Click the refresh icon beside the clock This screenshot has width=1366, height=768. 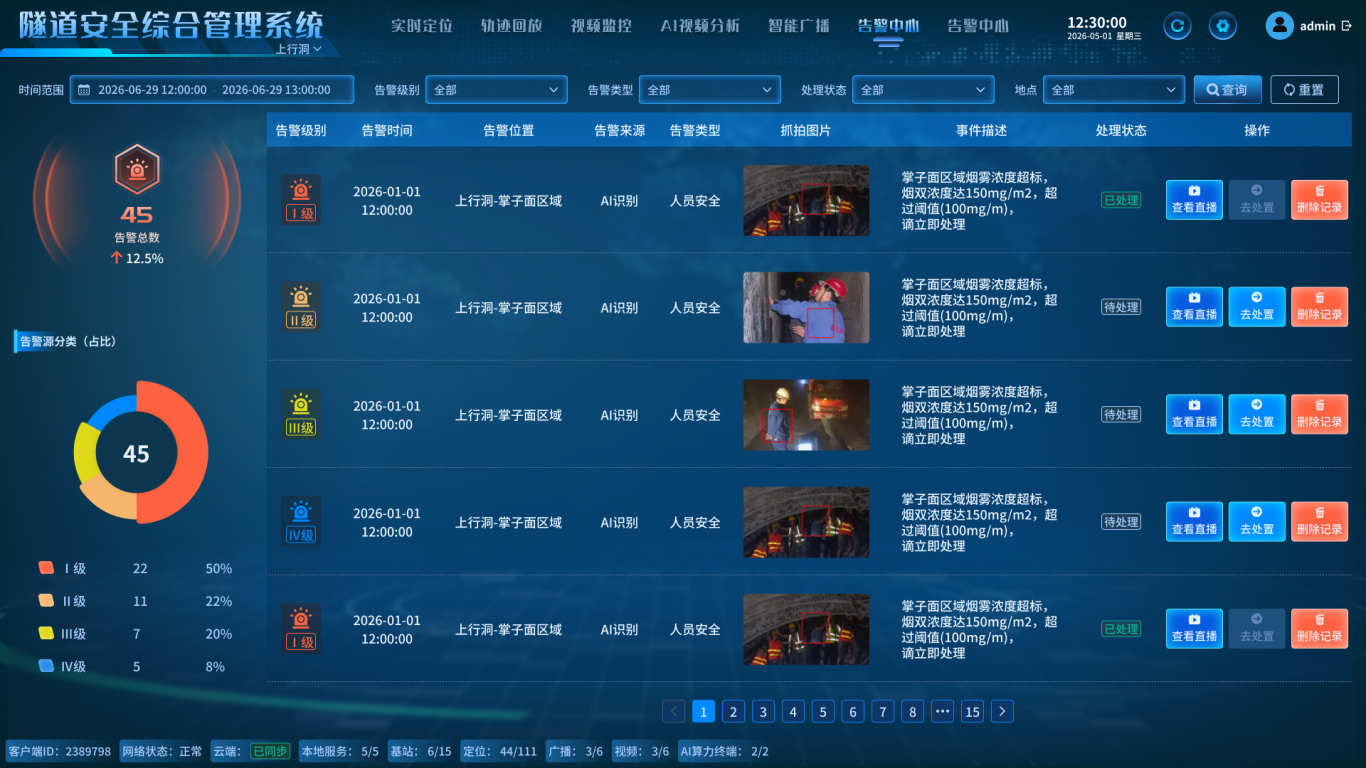coord(1177,26)
